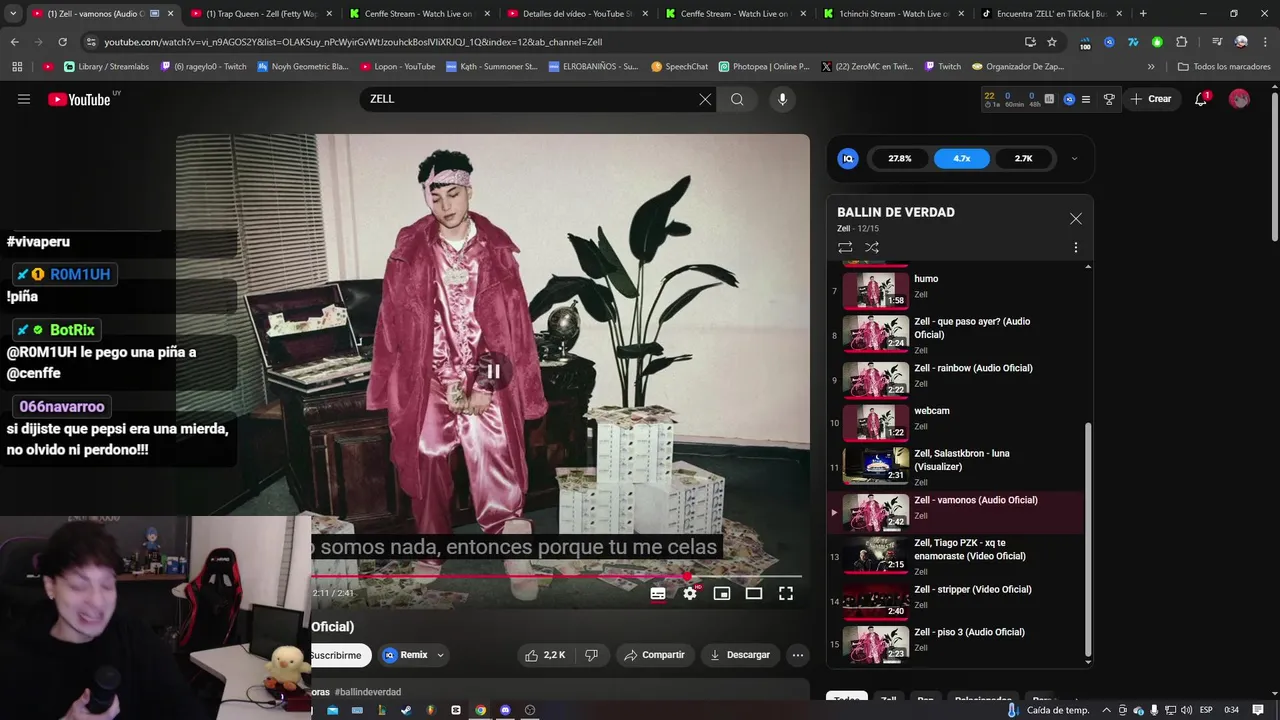
Task: Go back in the browser
Action: point(14,42)
